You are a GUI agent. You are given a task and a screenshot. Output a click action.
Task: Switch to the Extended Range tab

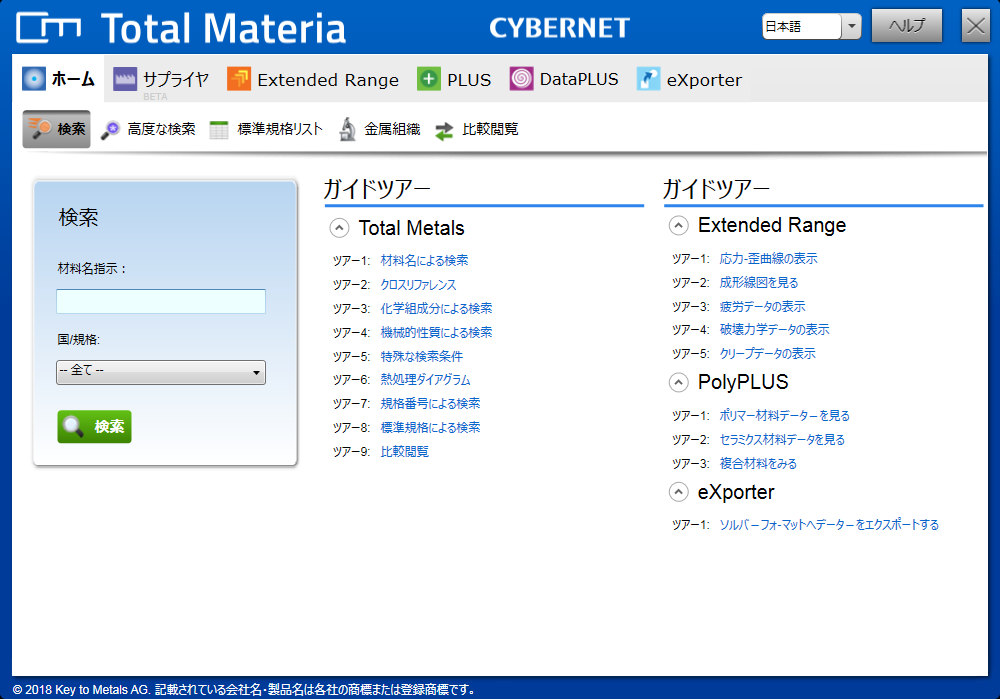coord(312,79)
